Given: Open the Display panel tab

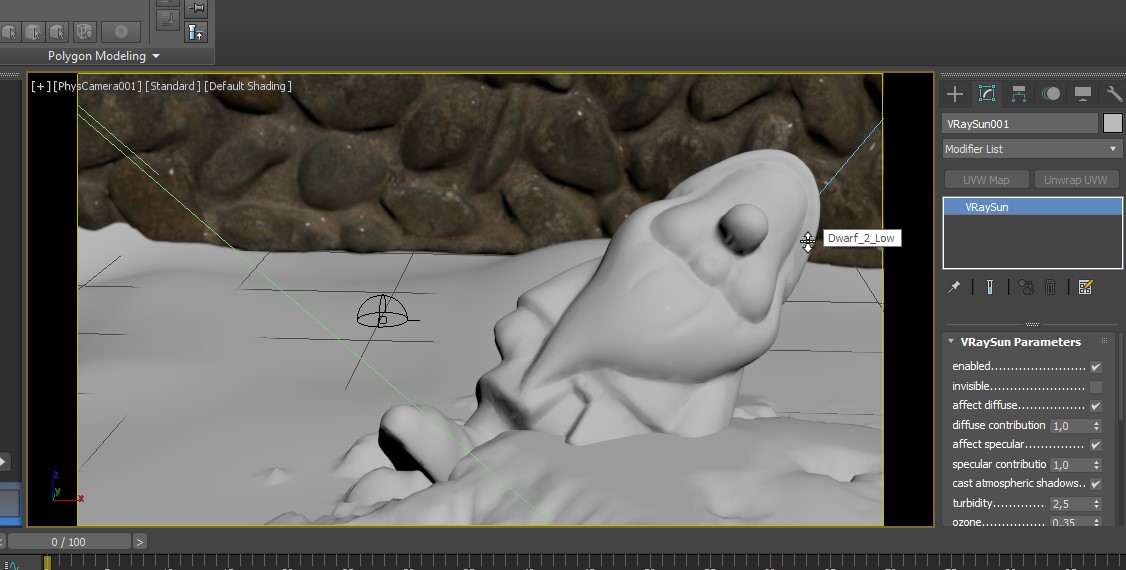Looking at the screenshot, I should click(x=1083, y=94).
